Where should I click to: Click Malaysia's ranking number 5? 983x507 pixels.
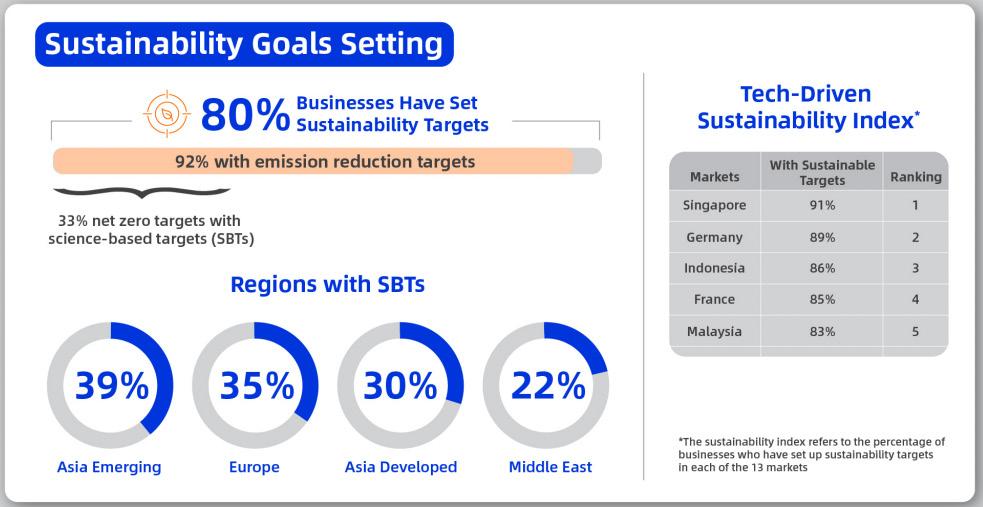(915, 332)
